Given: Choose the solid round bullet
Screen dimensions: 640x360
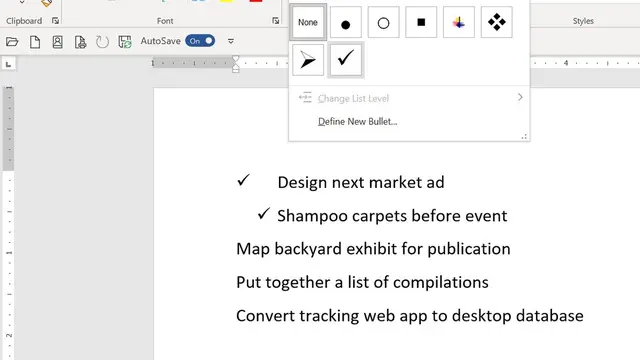Looking at the screenshot, I should click(x=345, y=22).
